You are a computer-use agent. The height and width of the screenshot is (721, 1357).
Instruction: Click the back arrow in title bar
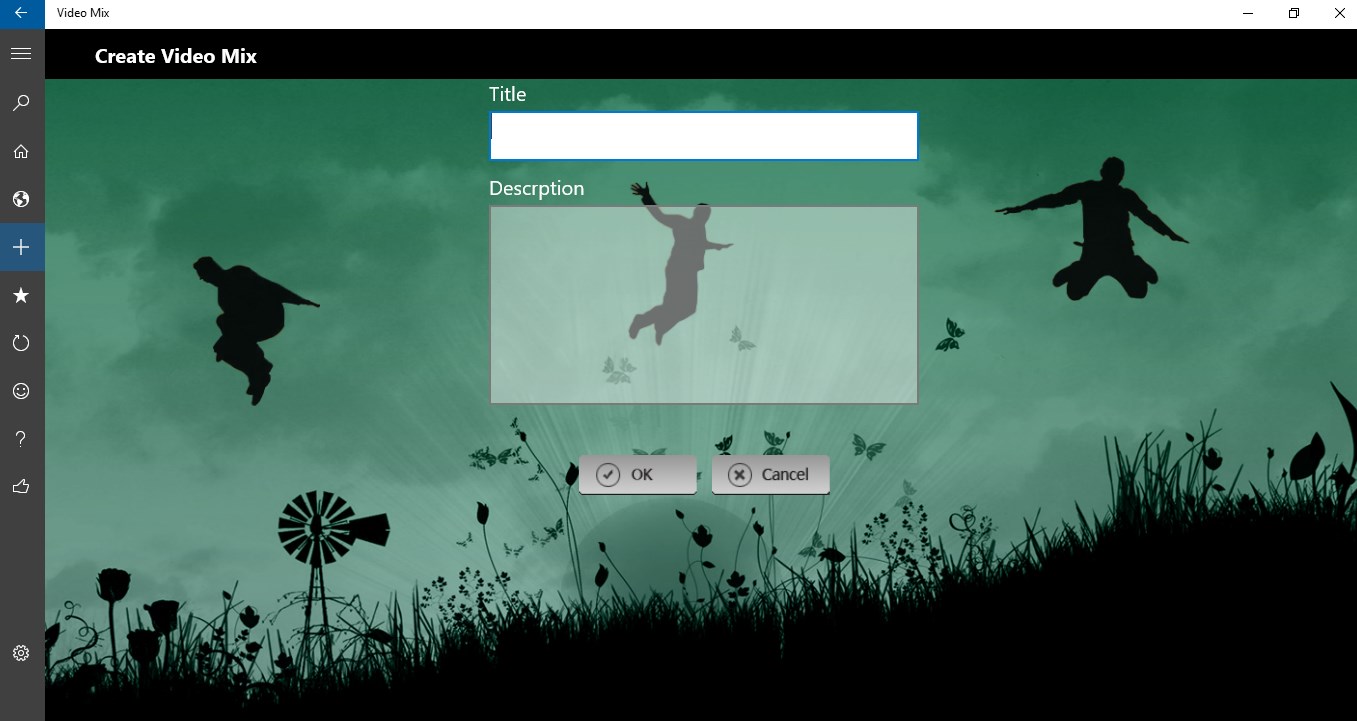pyautogui.click(x=21, y=13)
